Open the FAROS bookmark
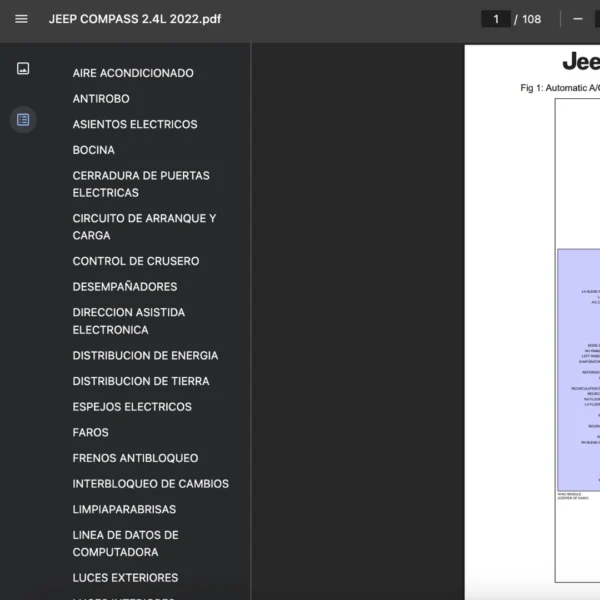The image size is (600, 600). (91, 432)
